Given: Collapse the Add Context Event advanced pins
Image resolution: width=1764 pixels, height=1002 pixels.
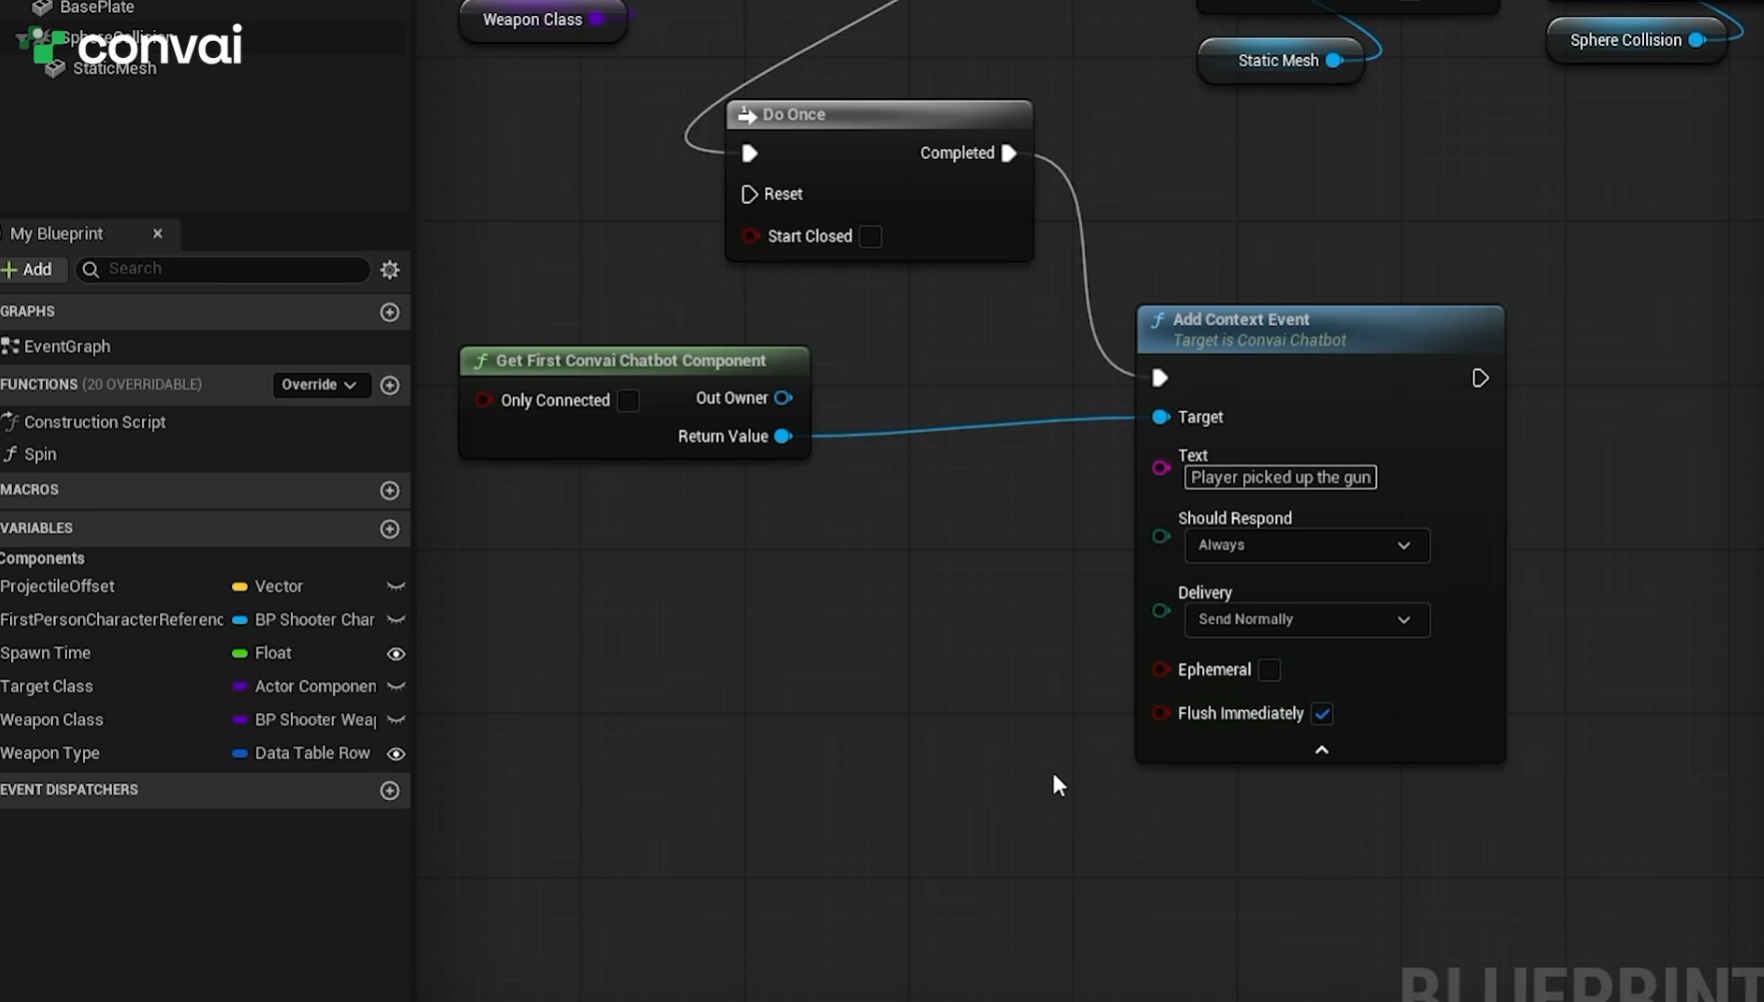Looking at the screenshot, I should pyautogui.click(x=1321, y=750).
